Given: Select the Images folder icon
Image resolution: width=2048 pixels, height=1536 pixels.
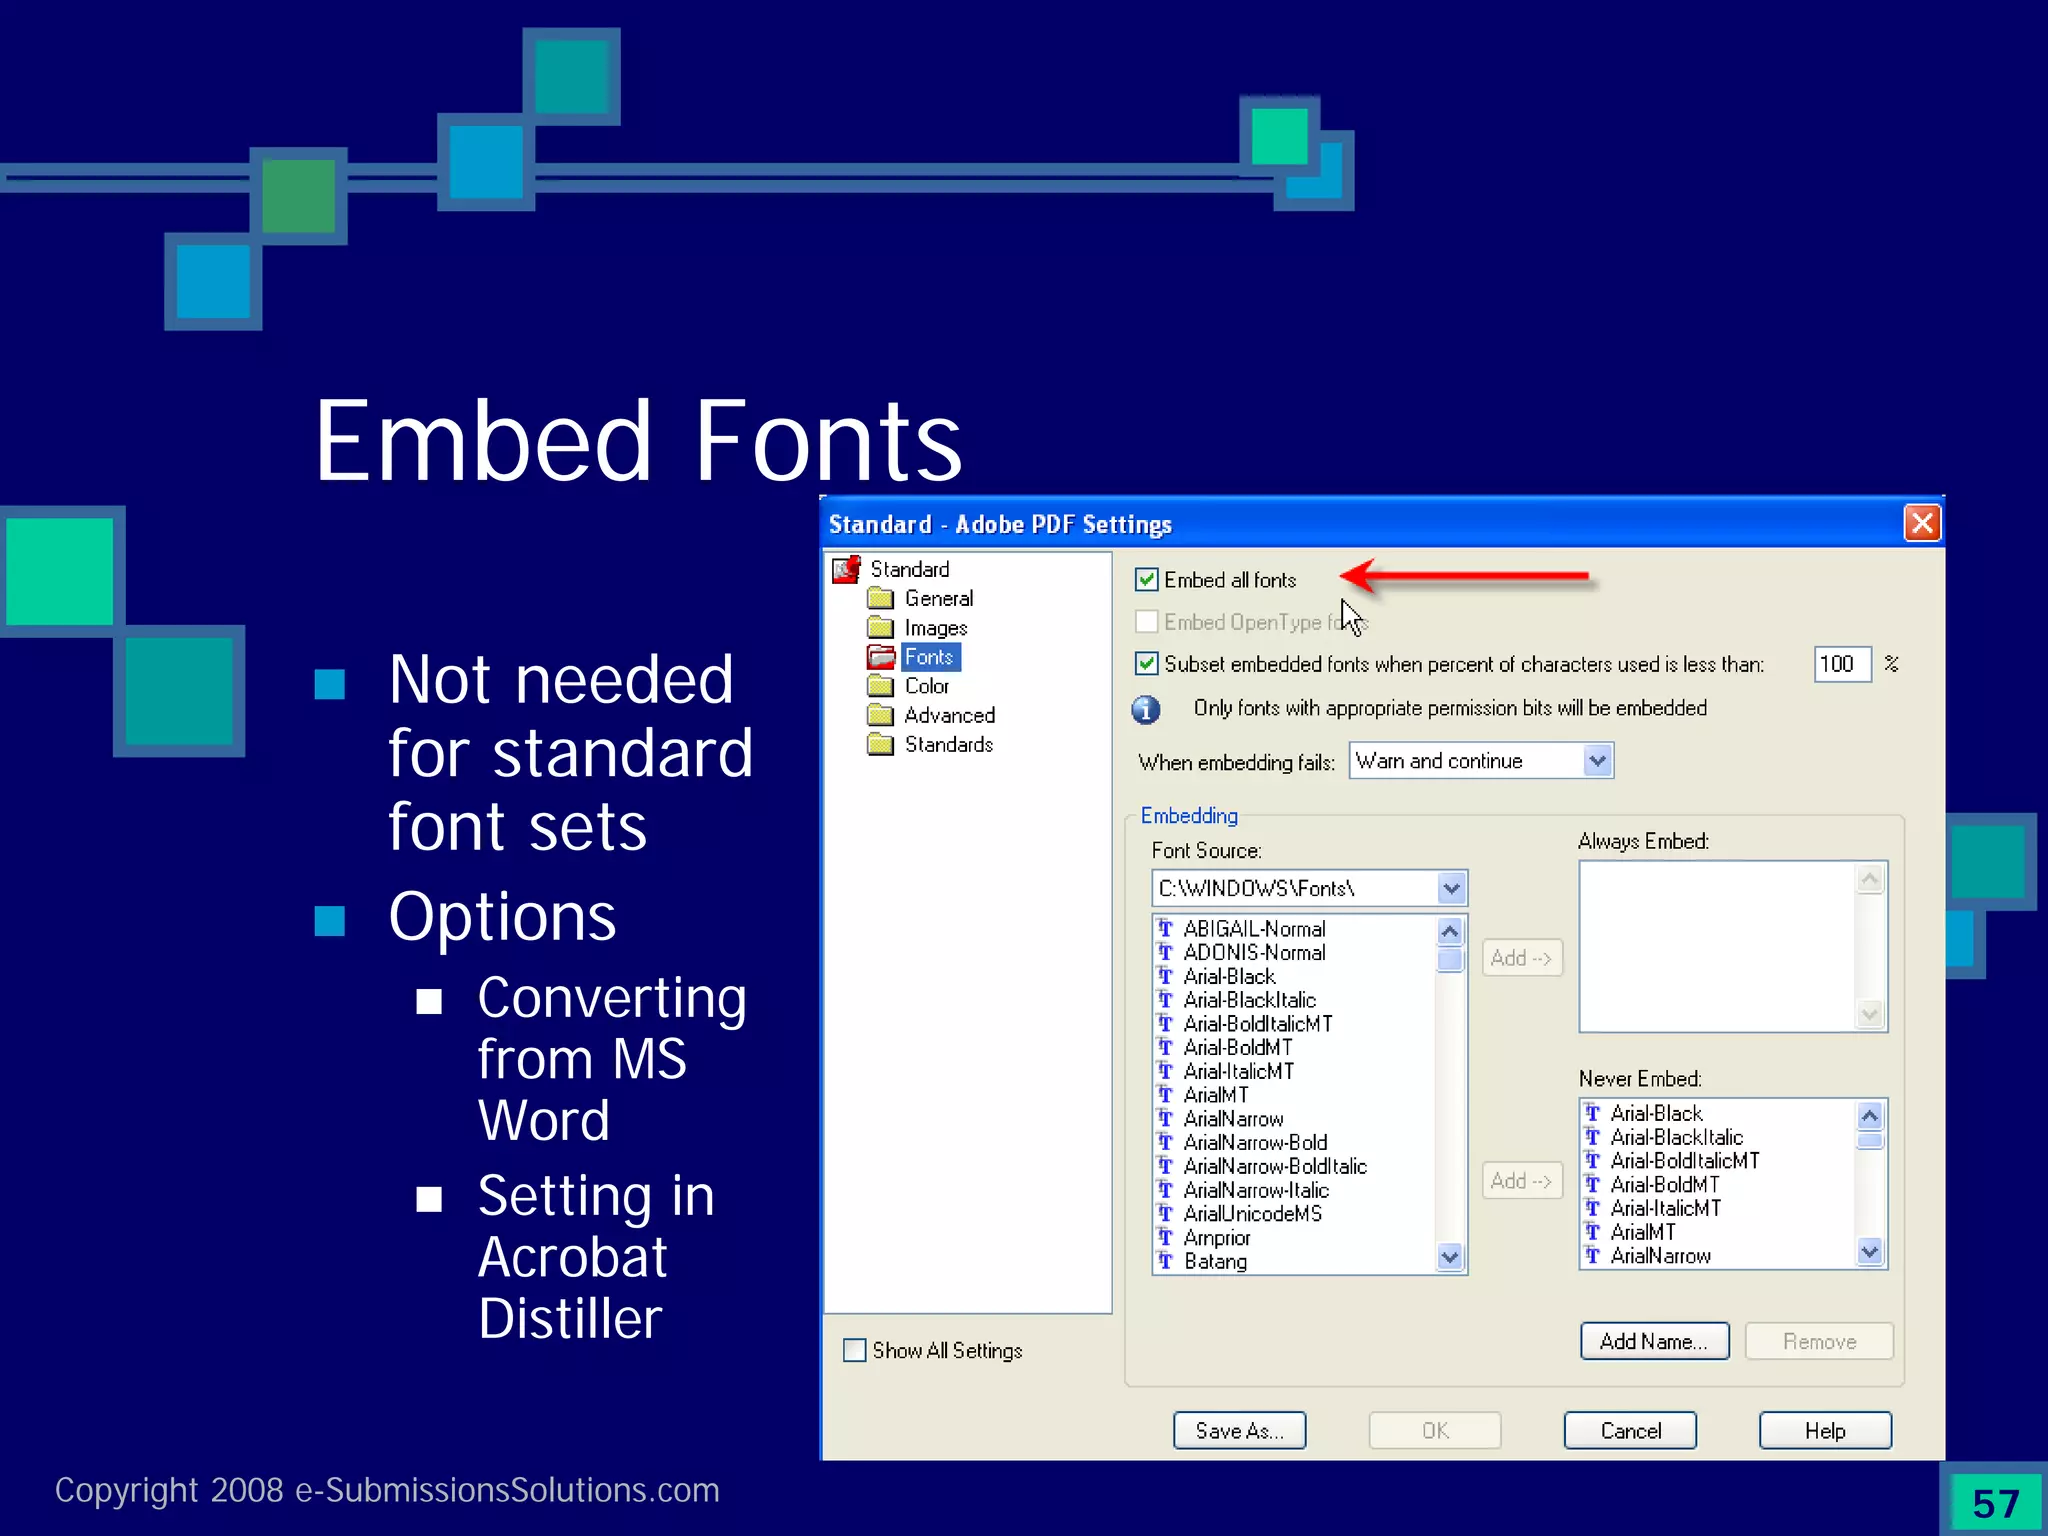Looking at the screenshot, I should pyautogui.click(x=880, y=627).
